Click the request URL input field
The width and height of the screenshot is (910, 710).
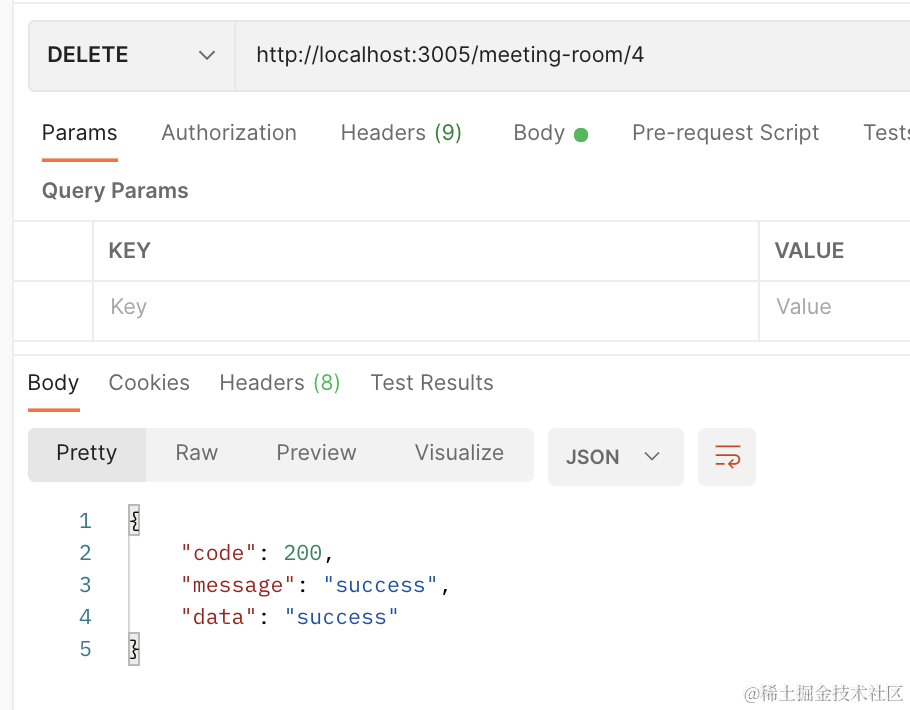click(570, 55)
